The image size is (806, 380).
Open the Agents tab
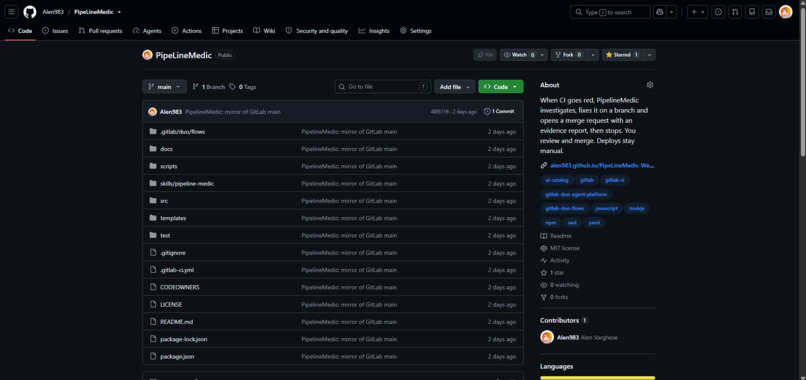pos(147,31)
